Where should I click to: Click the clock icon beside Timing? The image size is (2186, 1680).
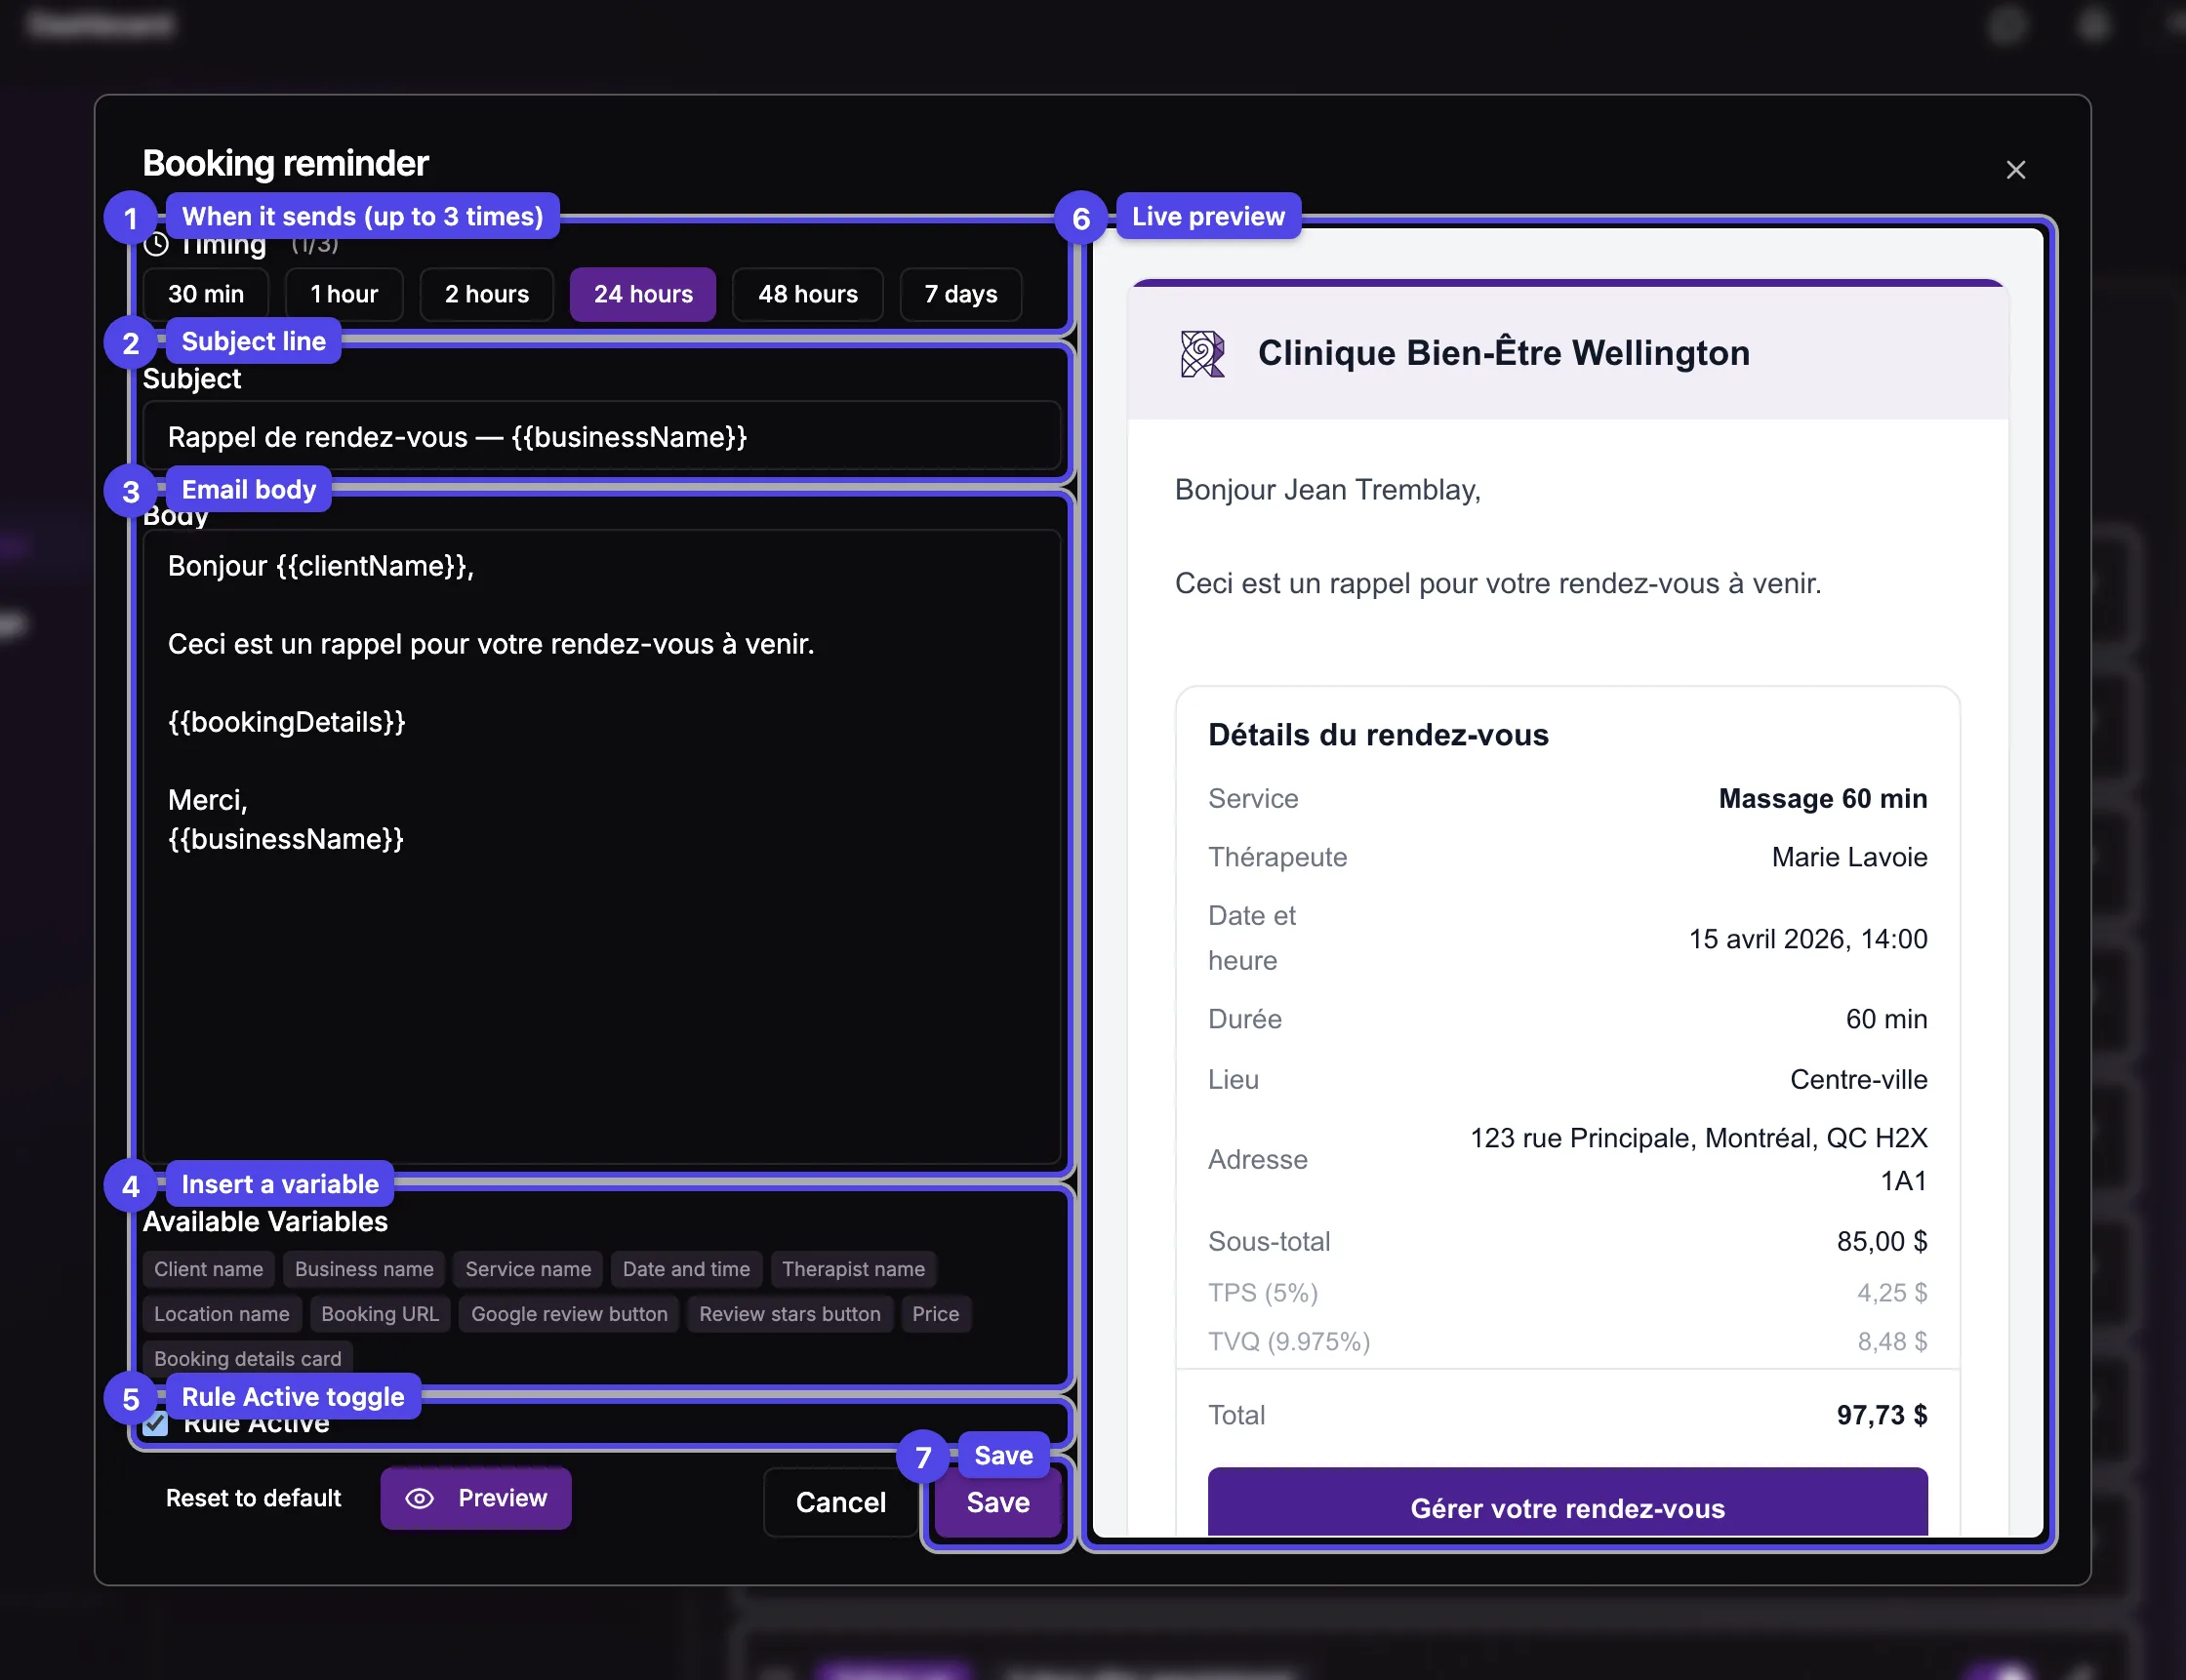tap(156, 243)
